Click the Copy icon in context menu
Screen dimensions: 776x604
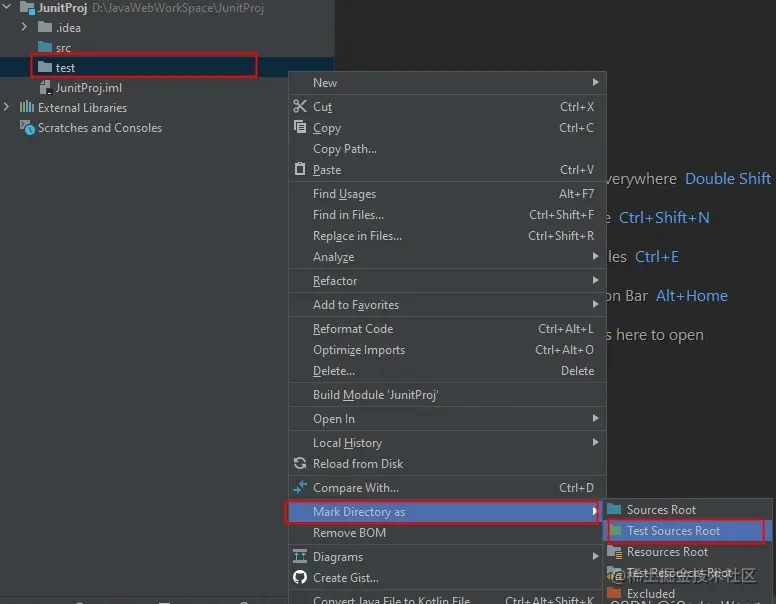[300, 127]
